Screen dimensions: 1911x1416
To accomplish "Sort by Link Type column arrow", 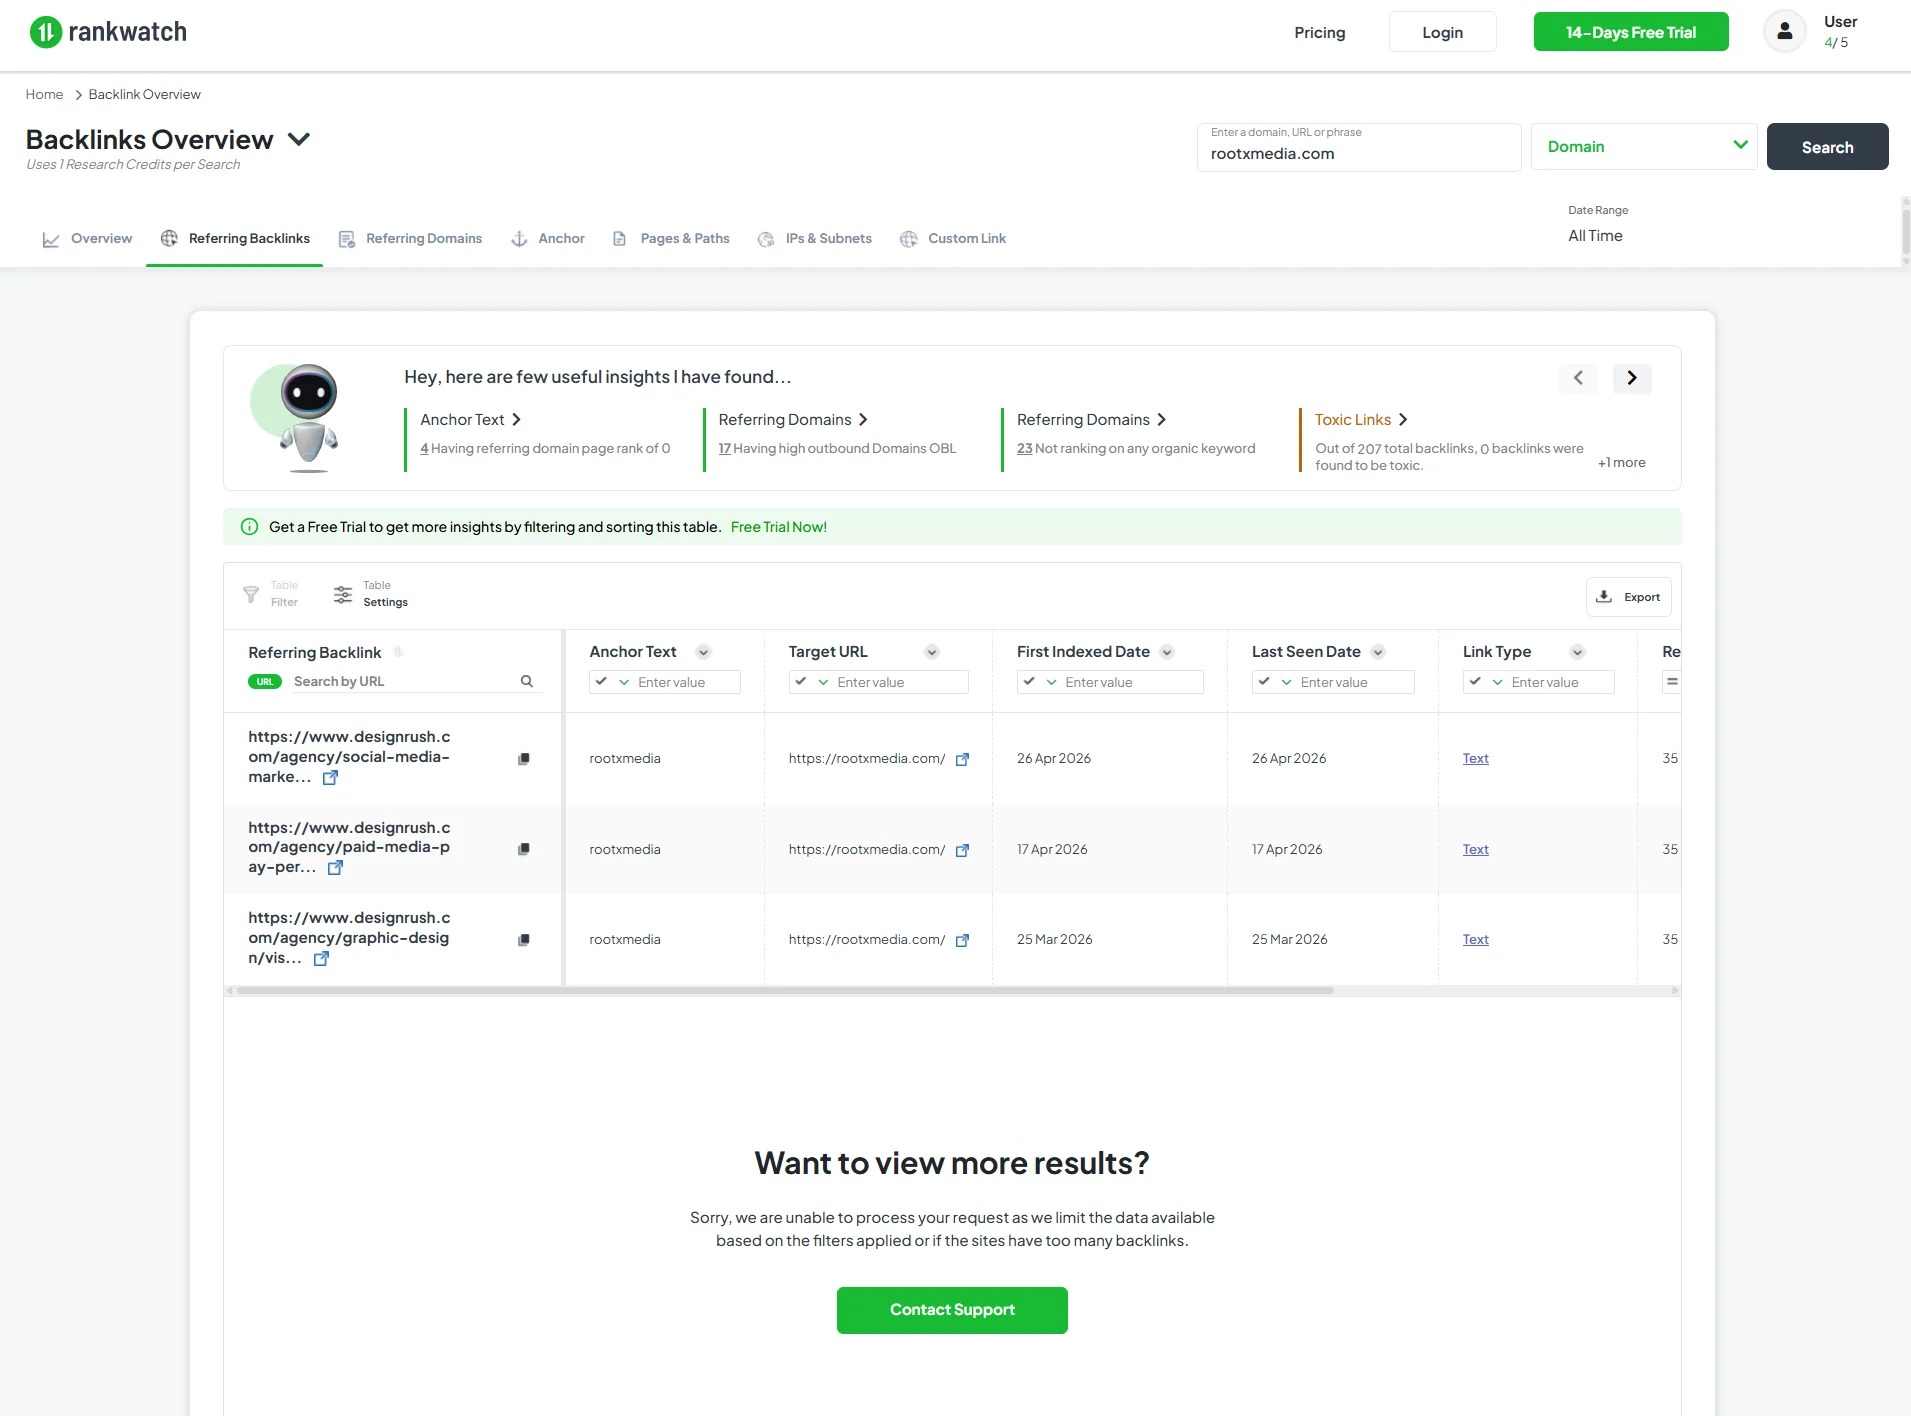I will 1578,652.
